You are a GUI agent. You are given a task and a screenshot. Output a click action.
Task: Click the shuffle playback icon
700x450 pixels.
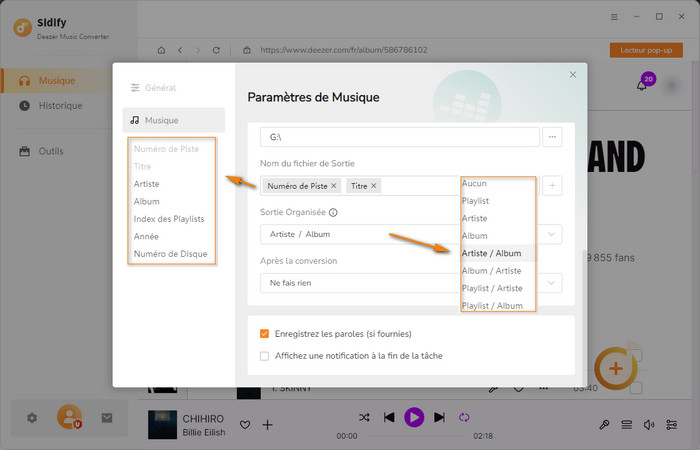(364, 417)
